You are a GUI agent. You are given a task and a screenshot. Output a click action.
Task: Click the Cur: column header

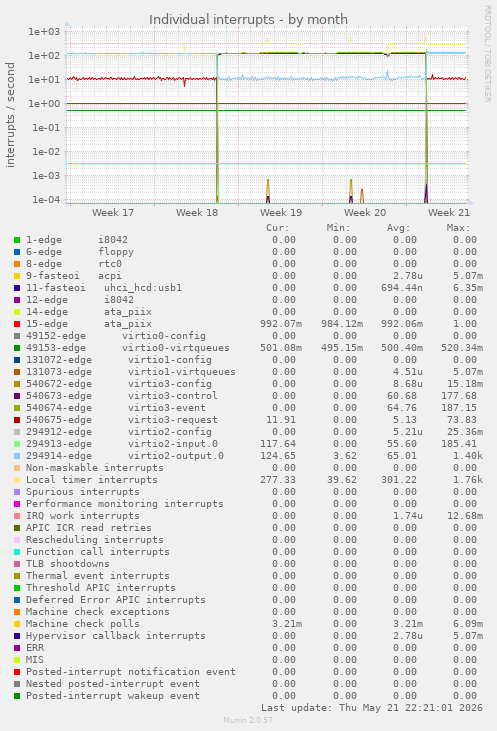[278, 228]
